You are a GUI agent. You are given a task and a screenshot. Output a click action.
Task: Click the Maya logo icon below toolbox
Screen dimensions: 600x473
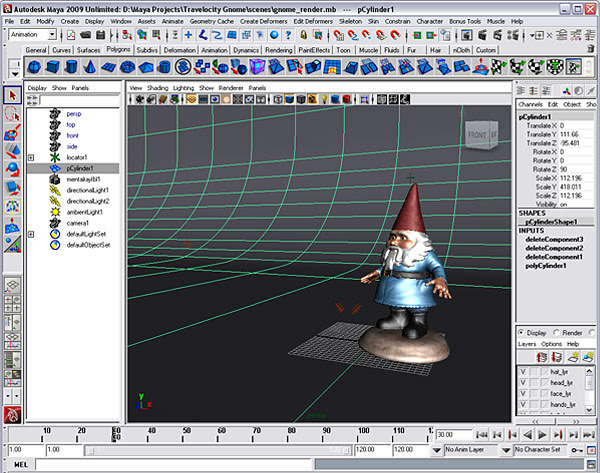[x=12, y=414]
